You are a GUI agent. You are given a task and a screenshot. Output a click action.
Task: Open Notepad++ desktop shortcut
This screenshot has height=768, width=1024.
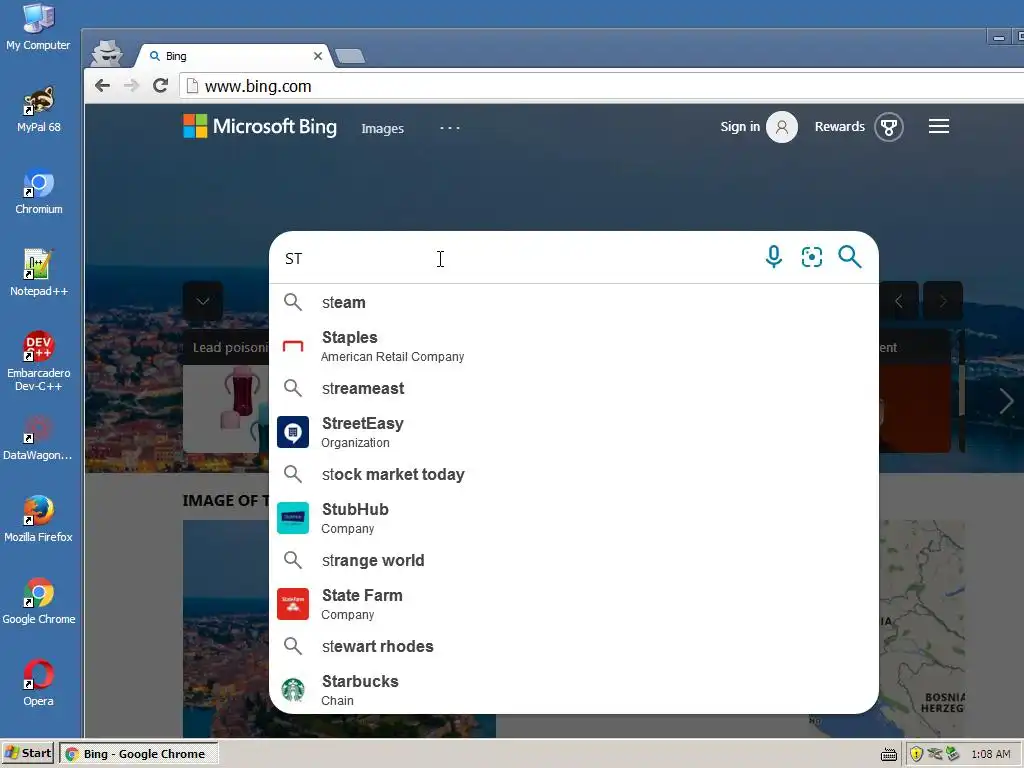39,273
